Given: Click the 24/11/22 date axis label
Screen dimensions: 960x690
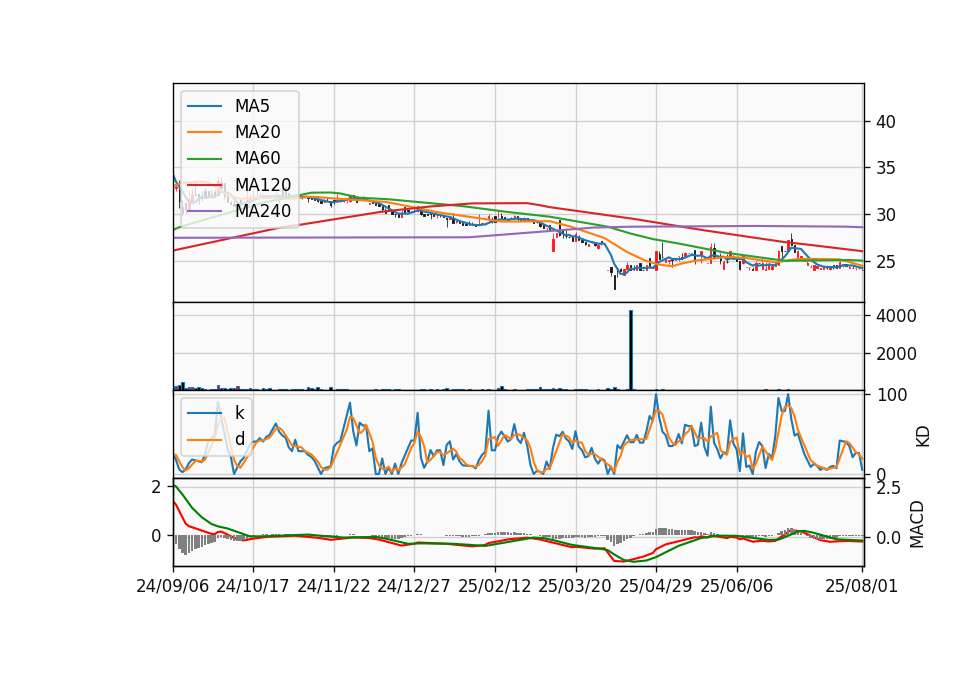Looking at the screenshot, I should coord(334,586).
